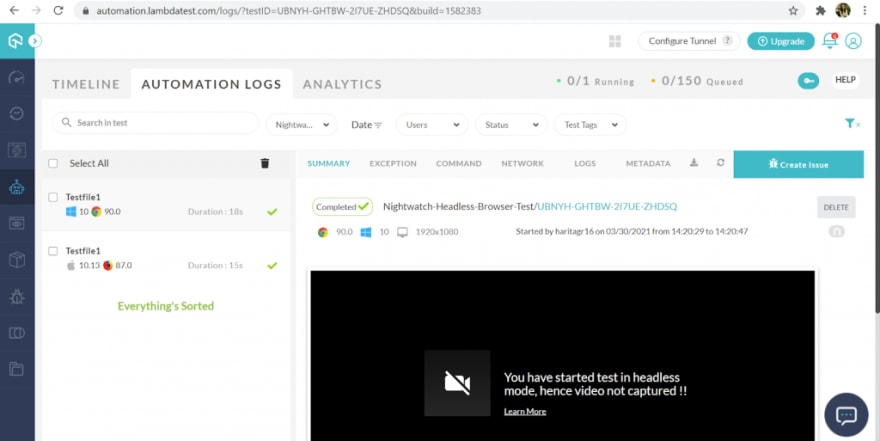Viewport: 880px width, 441px height.
Task: Click the HELP button
Action: 845,80
